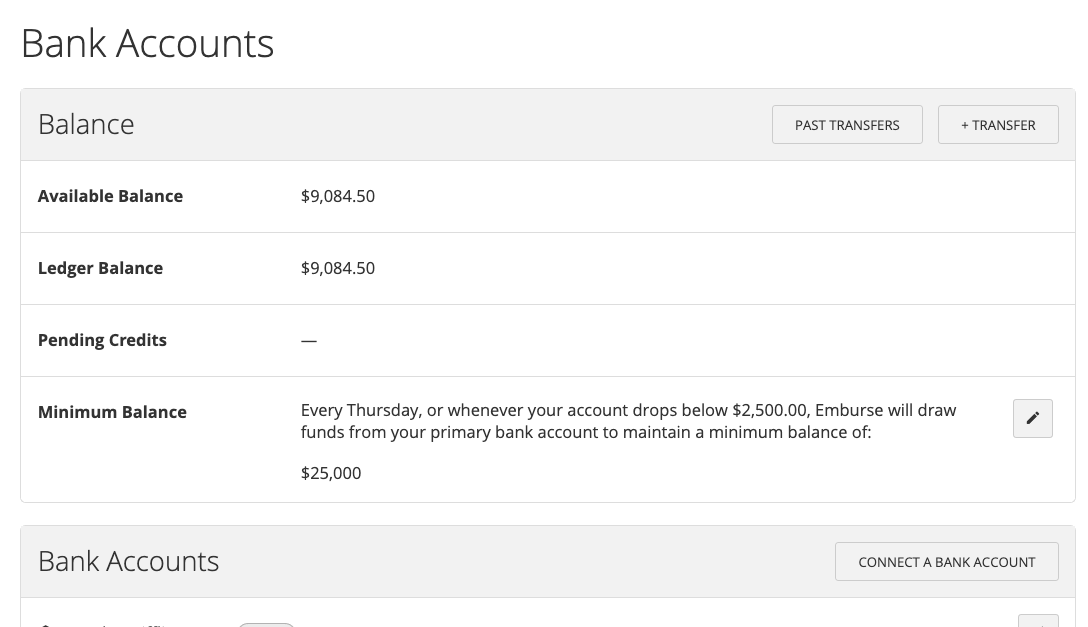Open Past Transfers
Image resolution: width=1088 pixels, height=627 pixels.
tap(847, 125)
